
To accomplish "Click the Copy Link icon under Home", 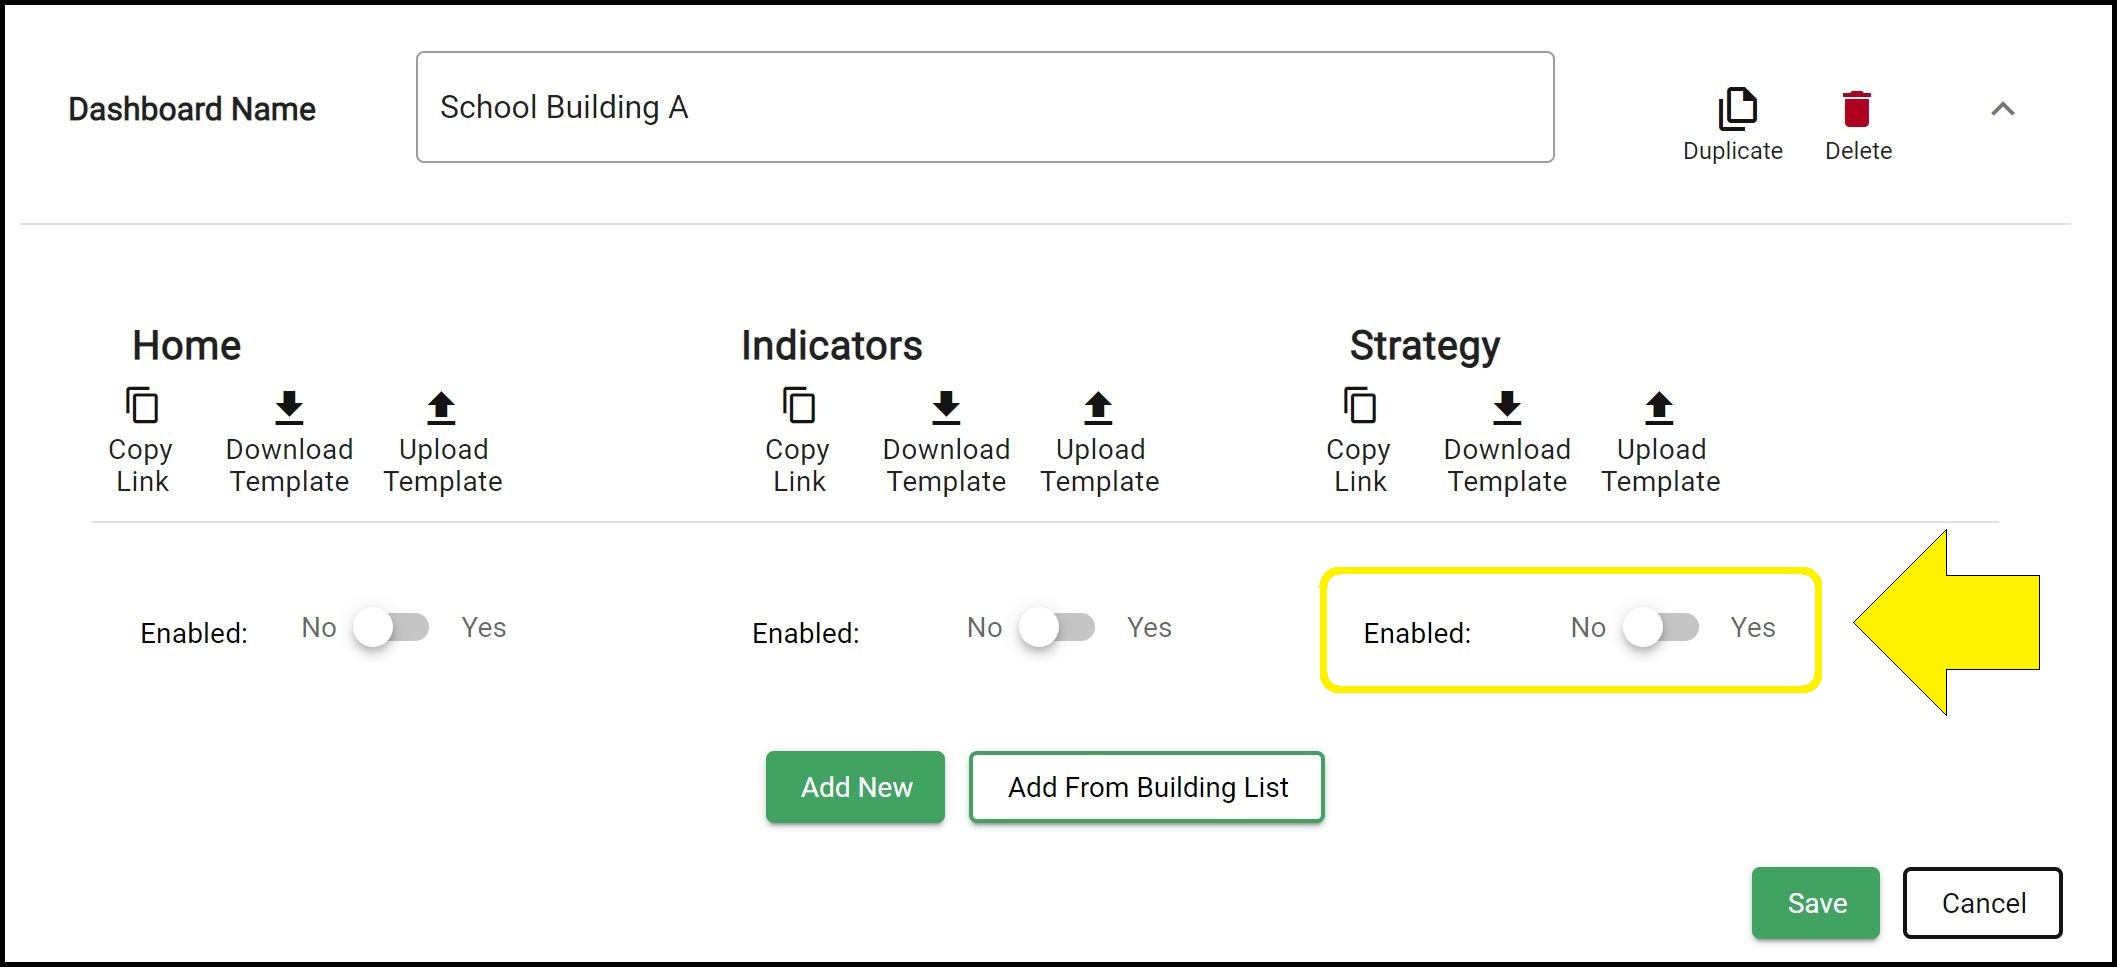I will pyautogui.click(x=141, y=405).
